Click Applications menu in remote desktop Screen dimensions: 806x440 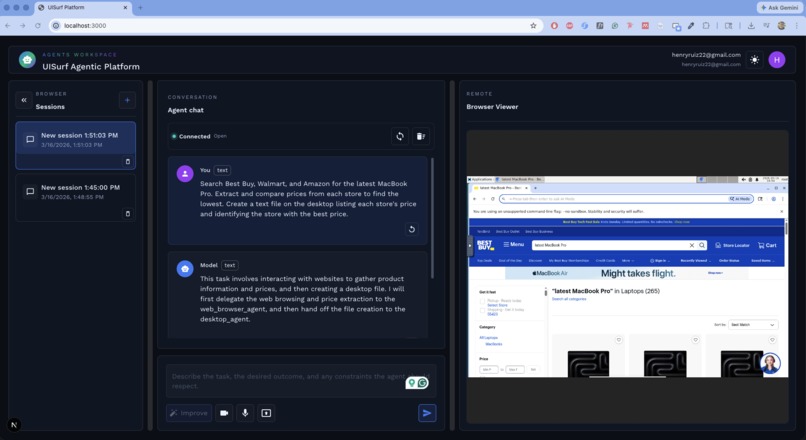(x=480, y=179)
